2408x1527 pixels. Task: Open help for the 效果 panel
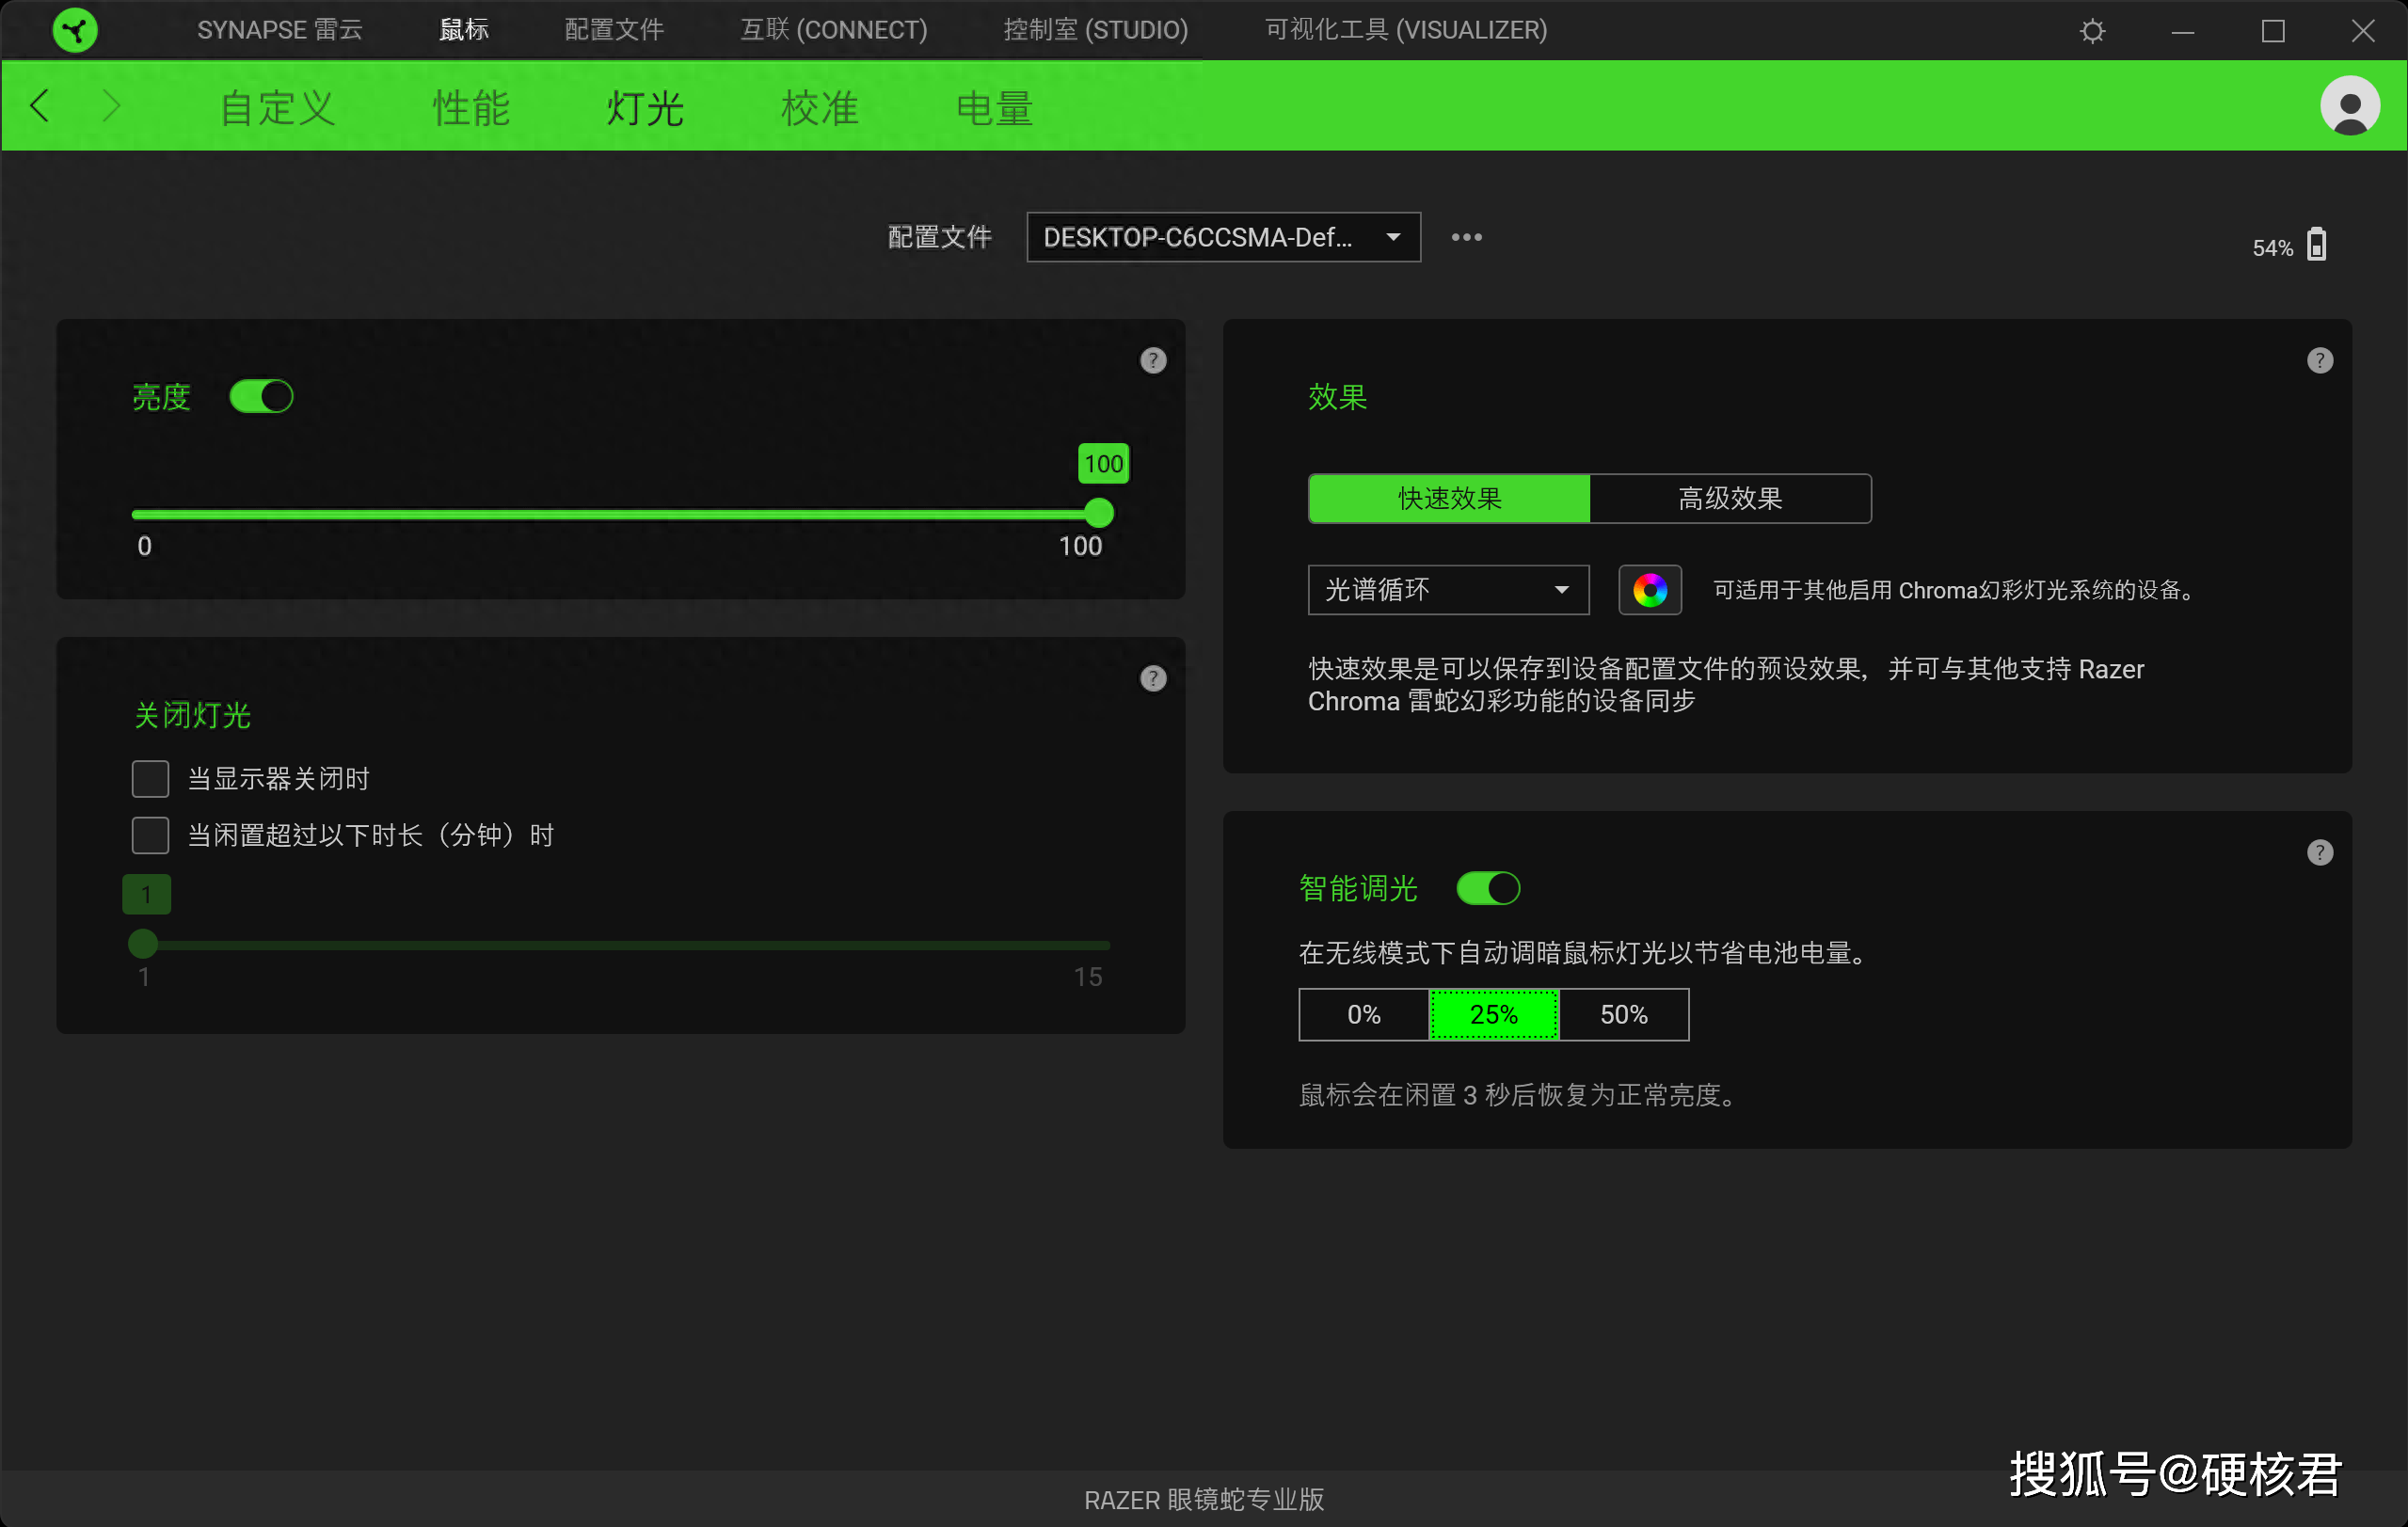tap(2319, 360)
